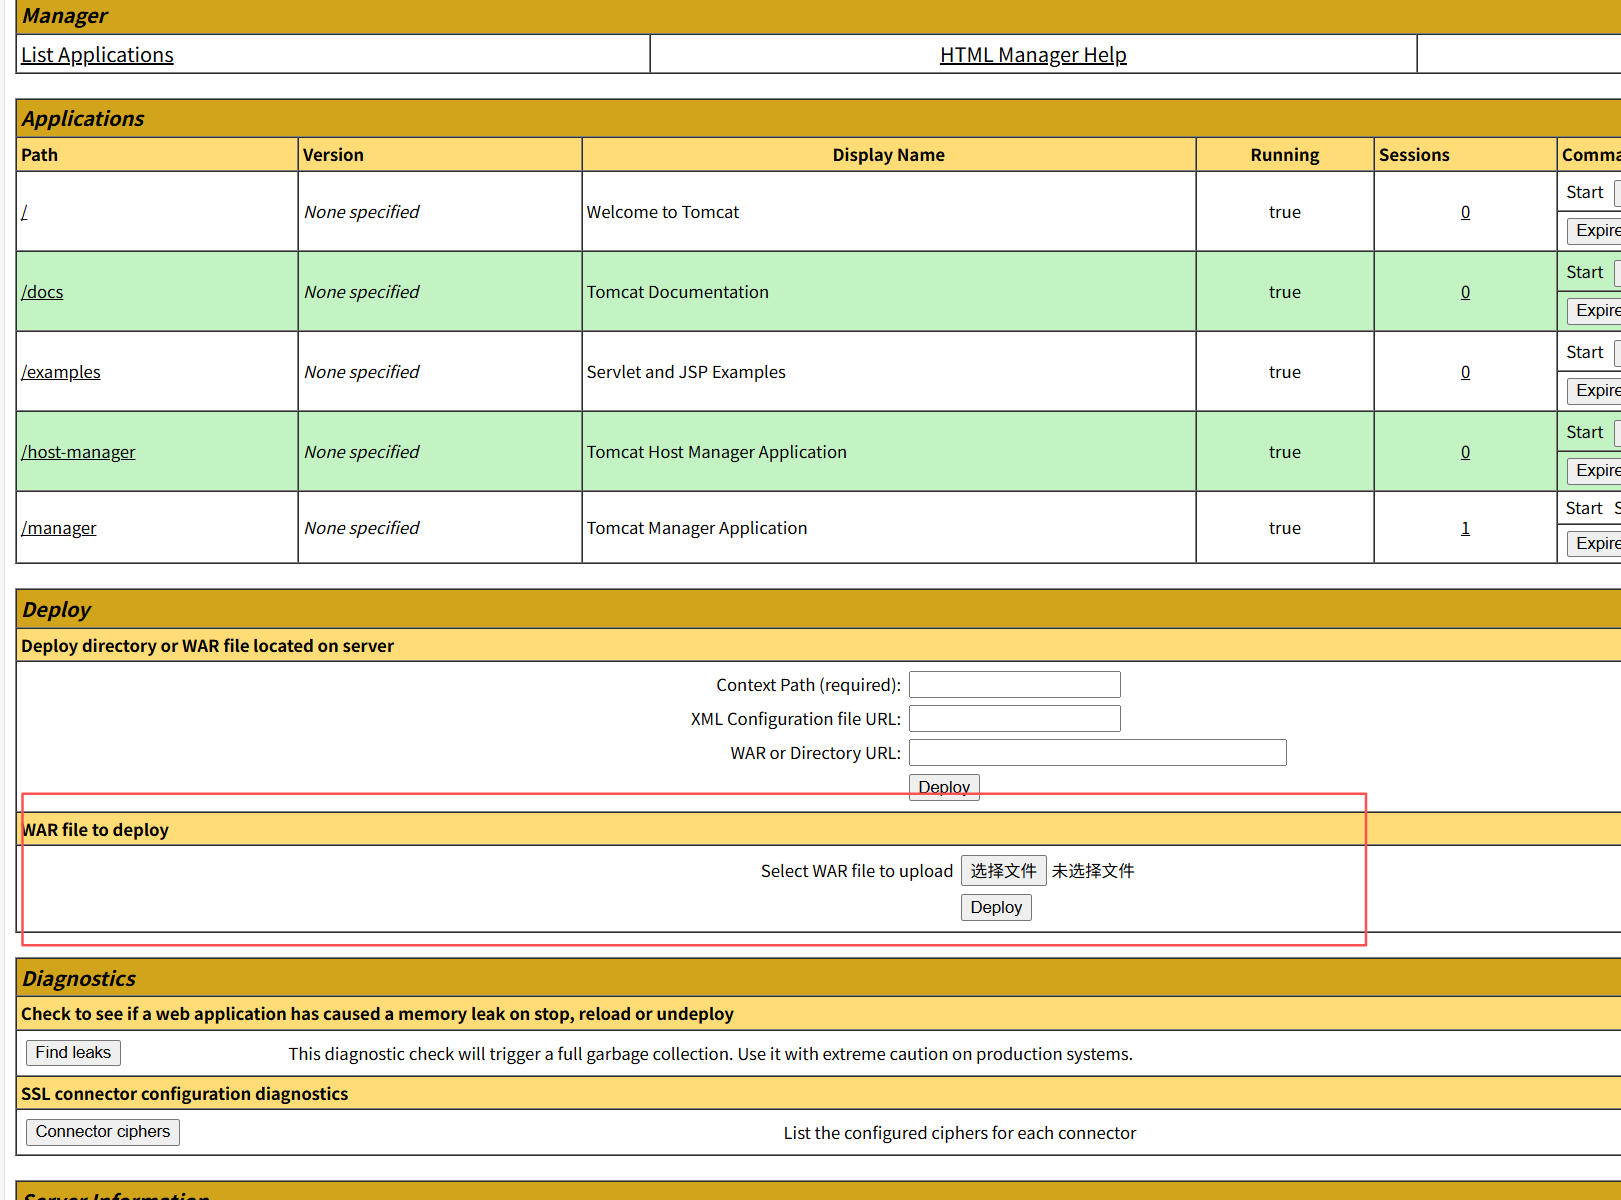Focus the Context Path (required) field

point(1015,685)
